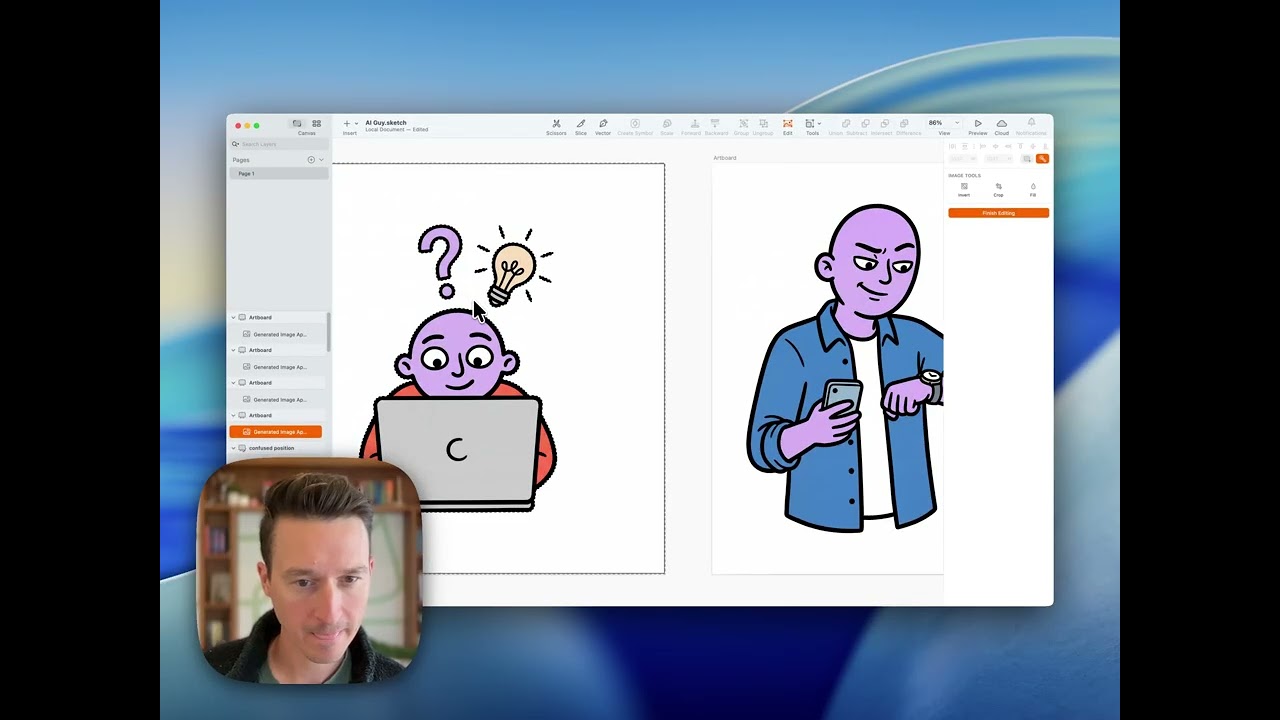Click the rectangular selection mode icon in inspector

[1027, 159]
